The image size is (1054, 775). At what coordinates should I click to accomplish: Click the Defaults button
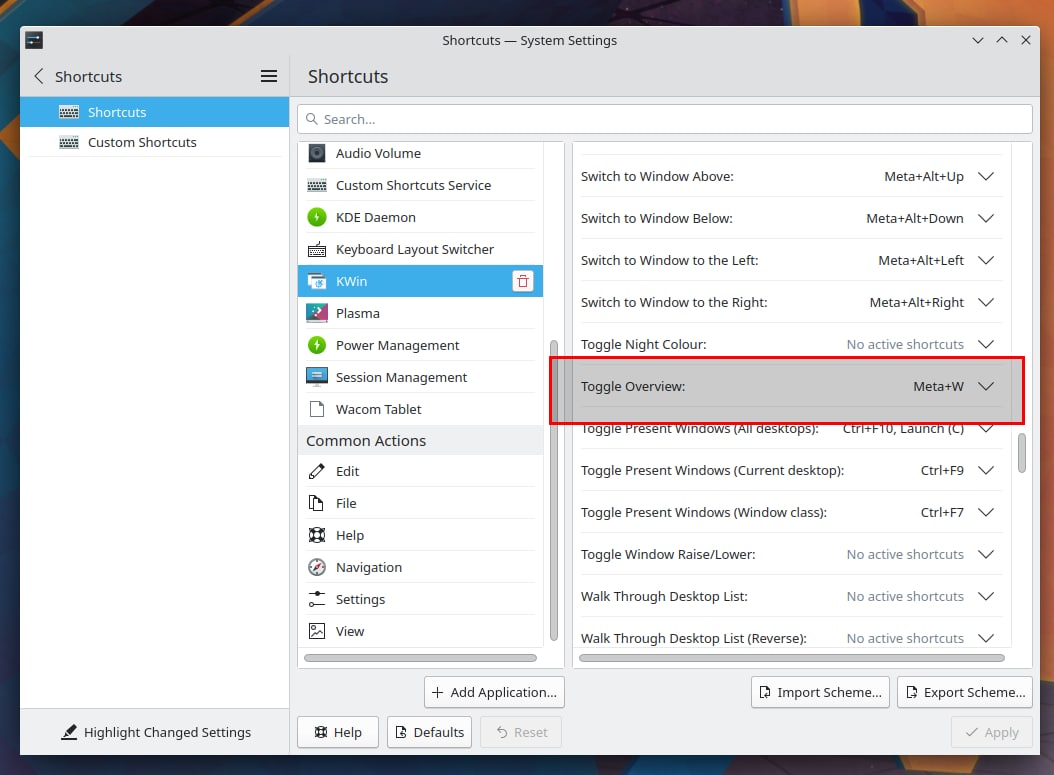tap(430, 732)
